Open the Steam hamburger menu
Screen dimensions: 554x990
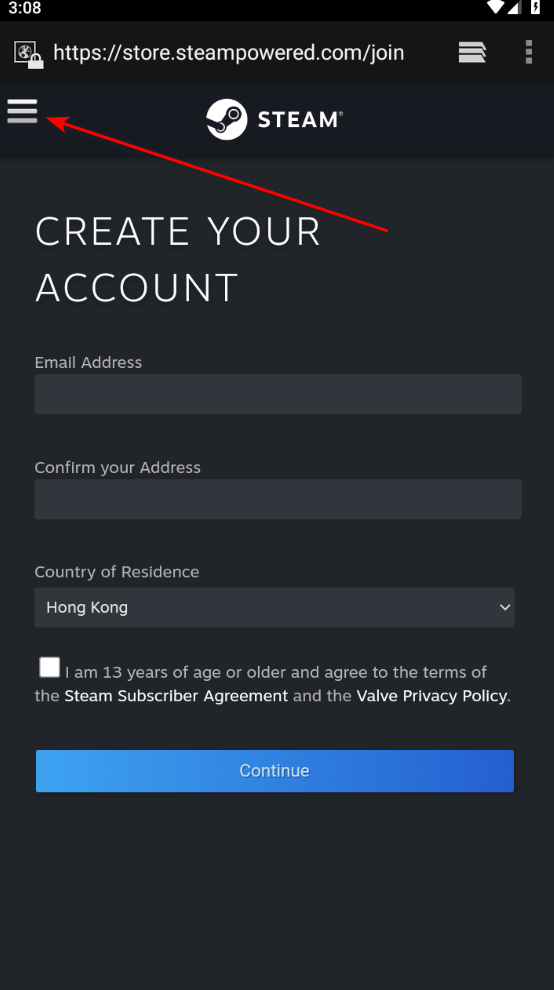[x=22, y=111]
